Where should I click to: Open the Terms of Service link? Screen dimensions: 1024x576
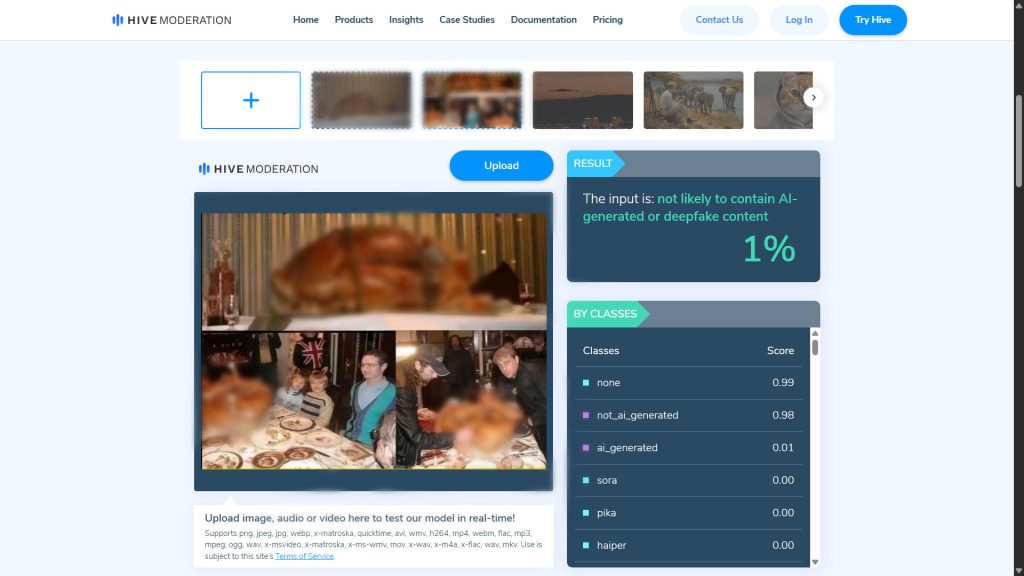pos(304,556)
